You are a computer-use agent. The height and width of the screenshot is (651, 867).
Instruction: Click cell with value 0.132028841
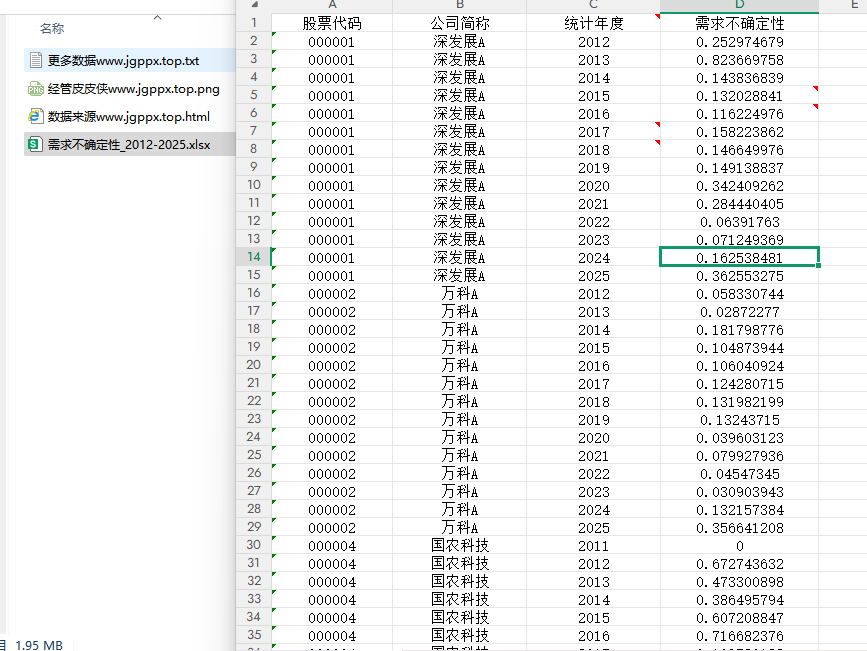pos(739,96)
